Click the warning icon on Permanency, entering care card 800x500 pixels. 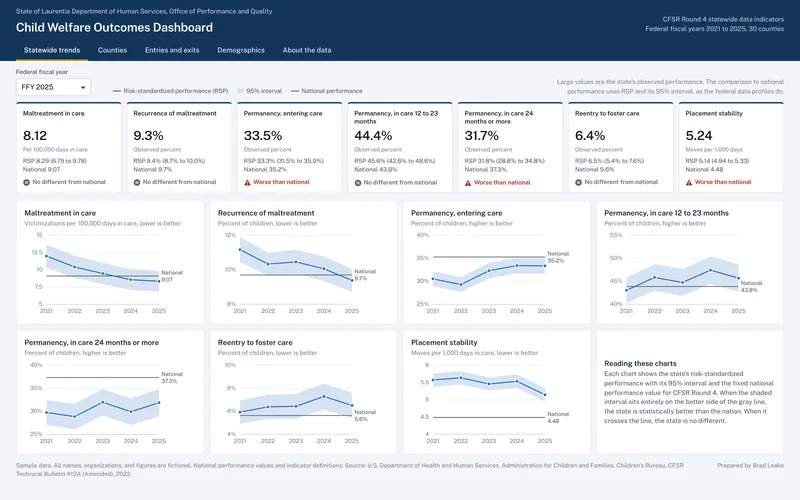[x=247, y=182]
